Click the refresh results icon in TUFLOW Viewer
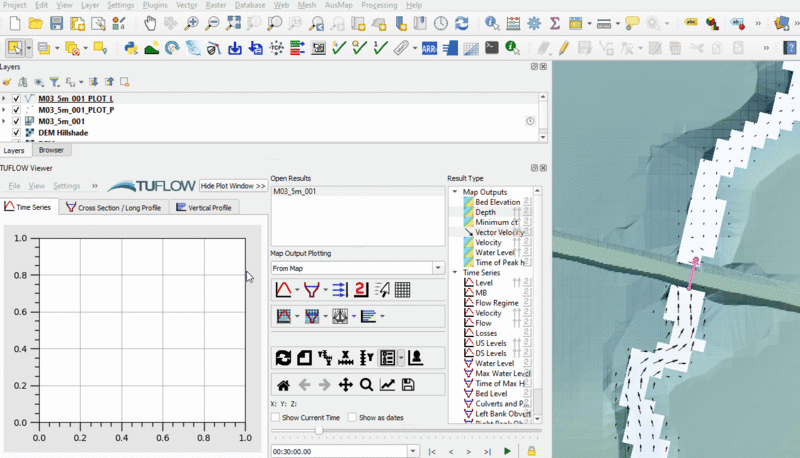This screenshot has width=800, height=458. pos(283,358)
